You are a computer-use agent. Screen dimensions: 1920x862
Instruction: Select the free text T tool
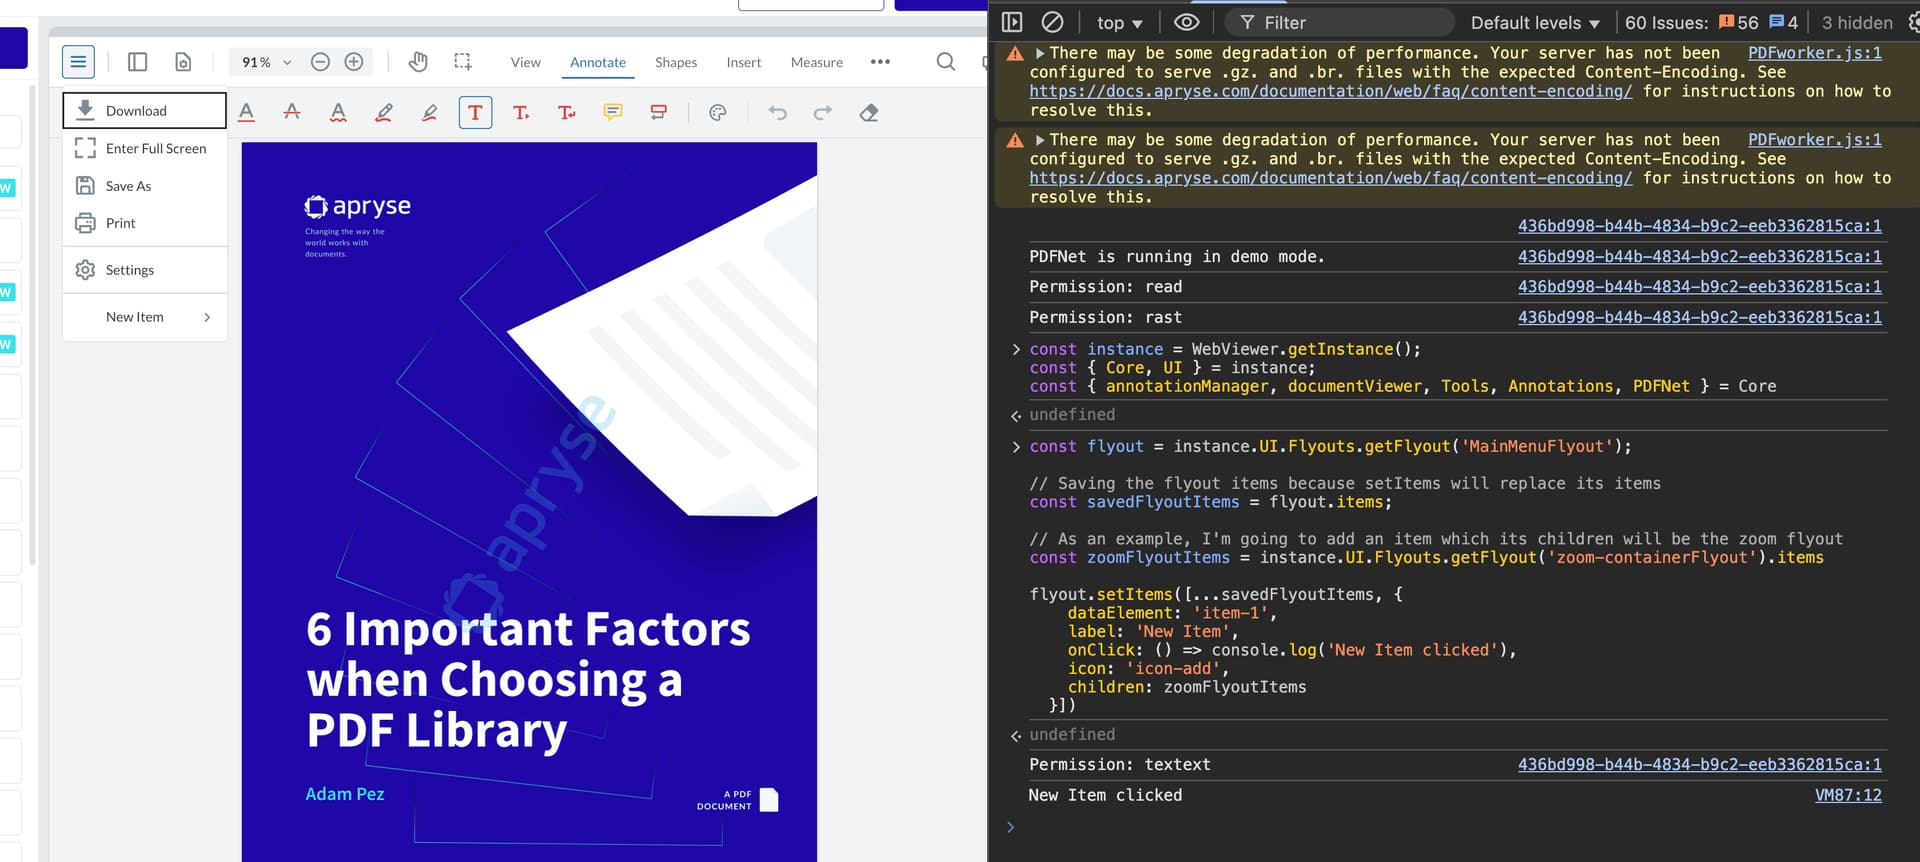475,113
